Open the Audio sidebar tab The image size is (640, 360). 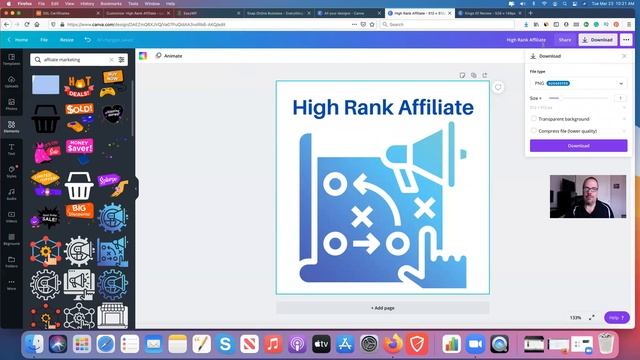point(11,194)
